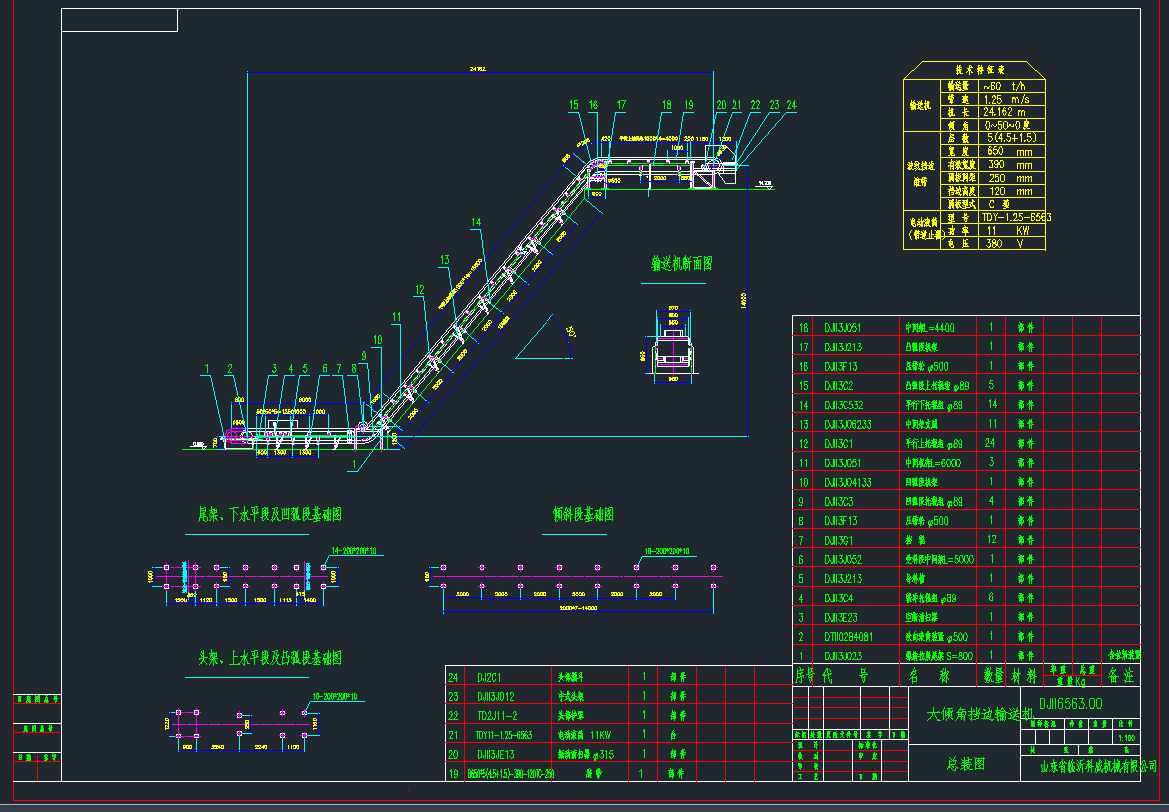
Task: Select the 尾架、下水平段及凹弧段基础图 heading
Action: pyautogui.click(x=269, y=514)
